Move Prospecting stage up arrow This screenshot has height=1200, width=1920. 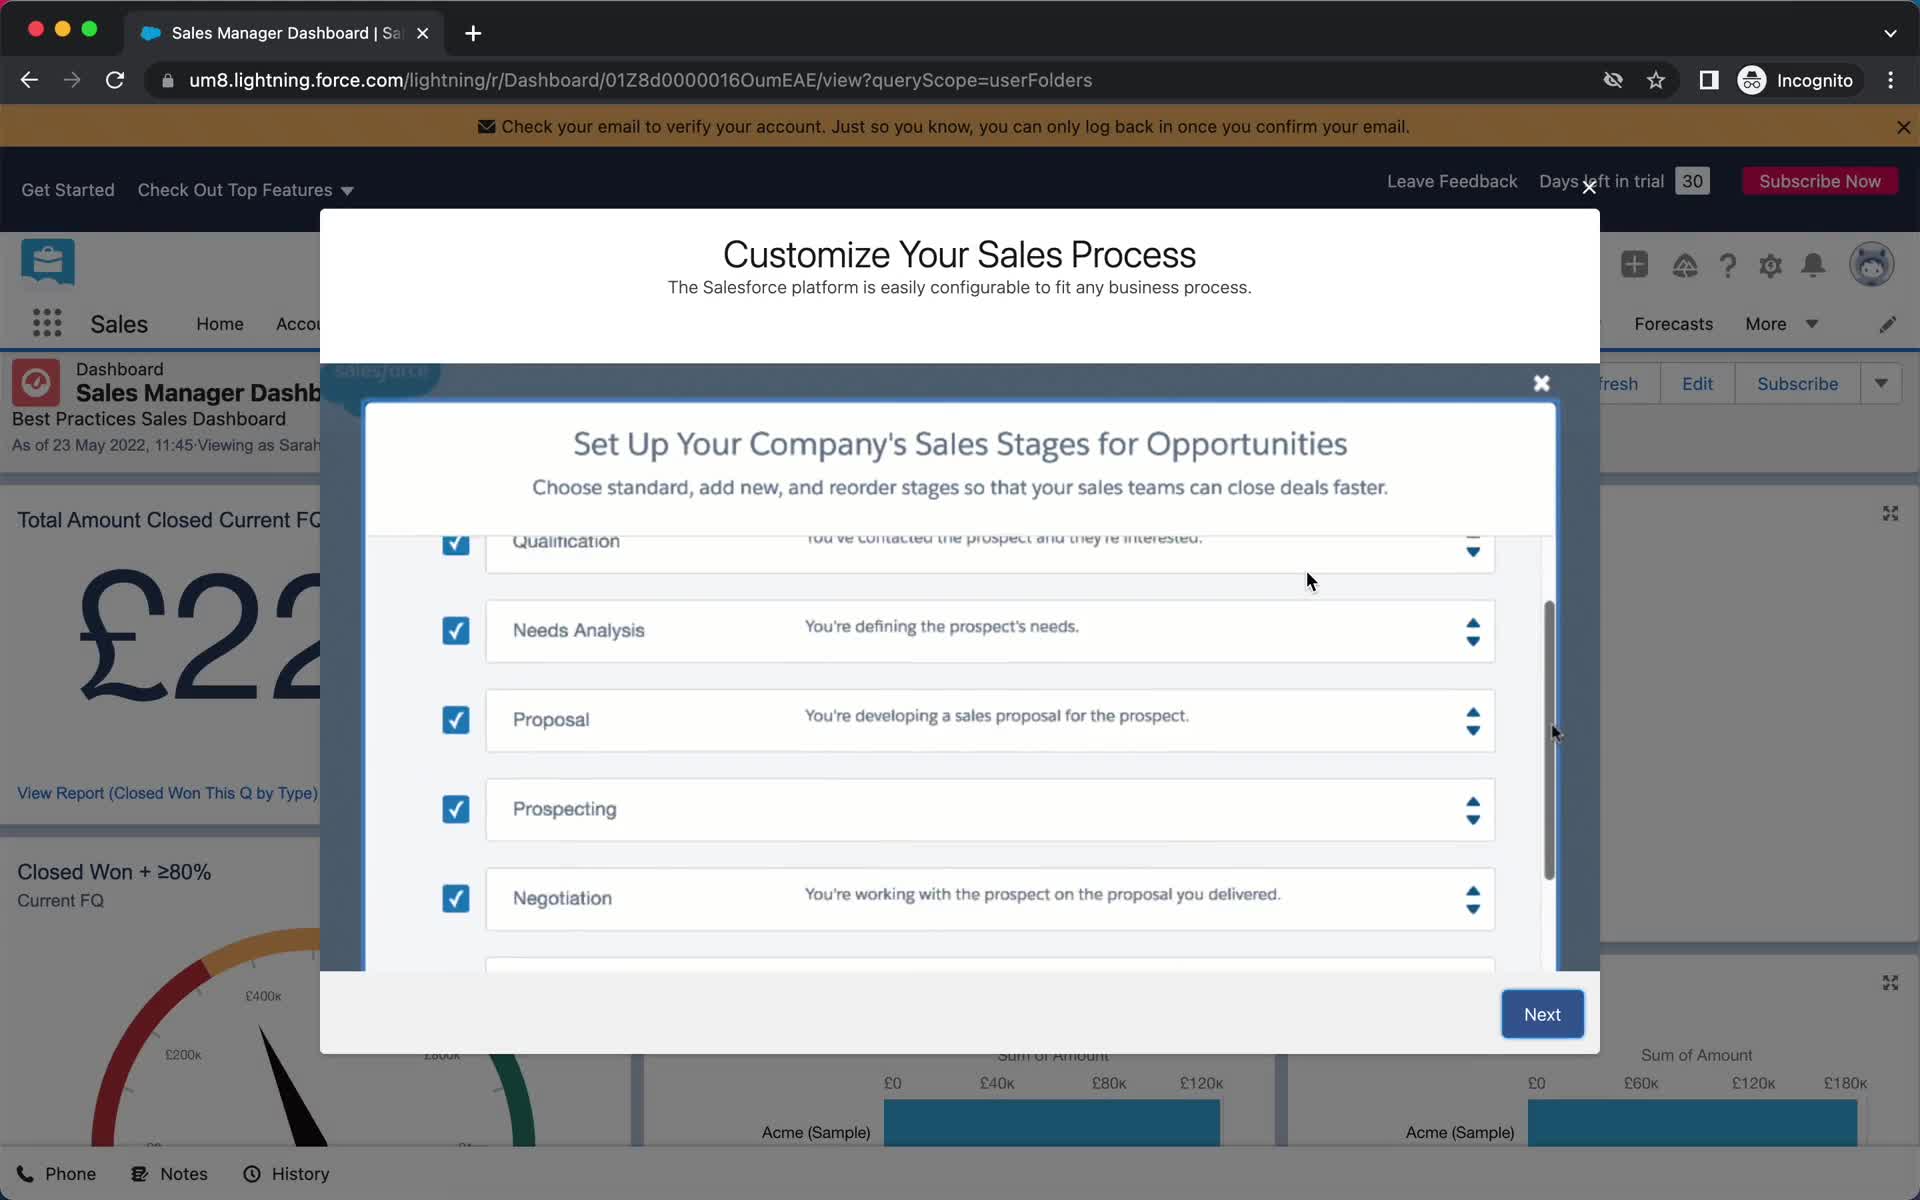pyautogui.click(x=1473, y=801)
